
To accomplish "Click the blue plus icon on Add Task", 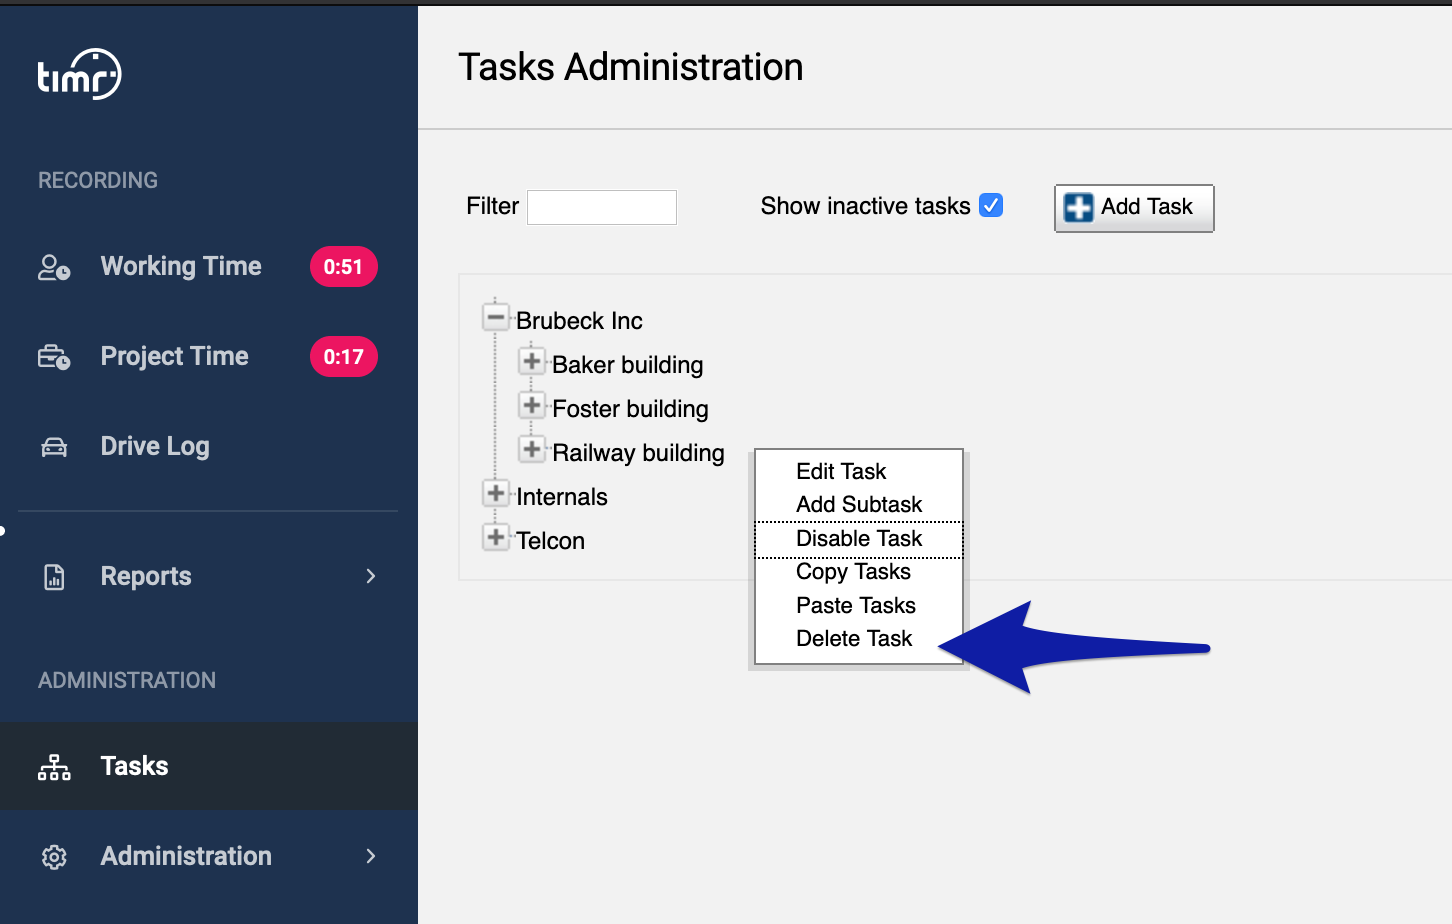I will coord(1078,207).
